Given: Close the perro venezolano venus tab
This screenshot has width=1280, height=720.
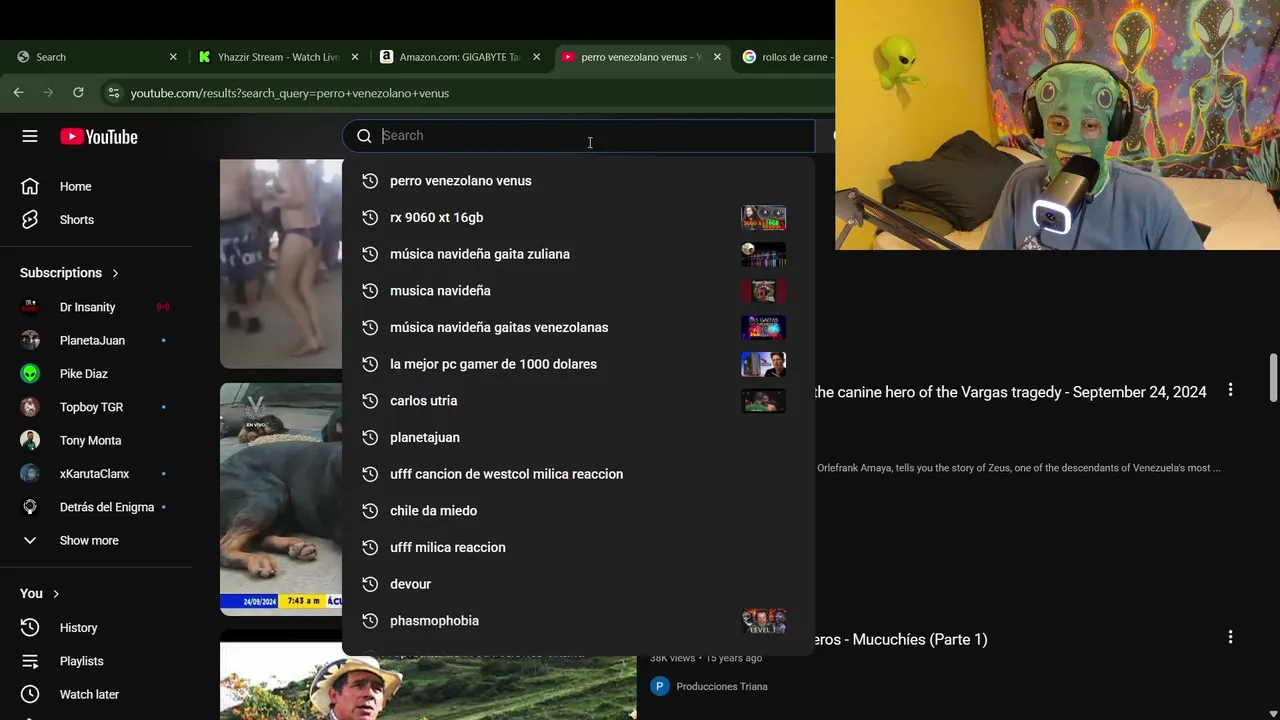Looking at the screenshot, I should (717, 57).
